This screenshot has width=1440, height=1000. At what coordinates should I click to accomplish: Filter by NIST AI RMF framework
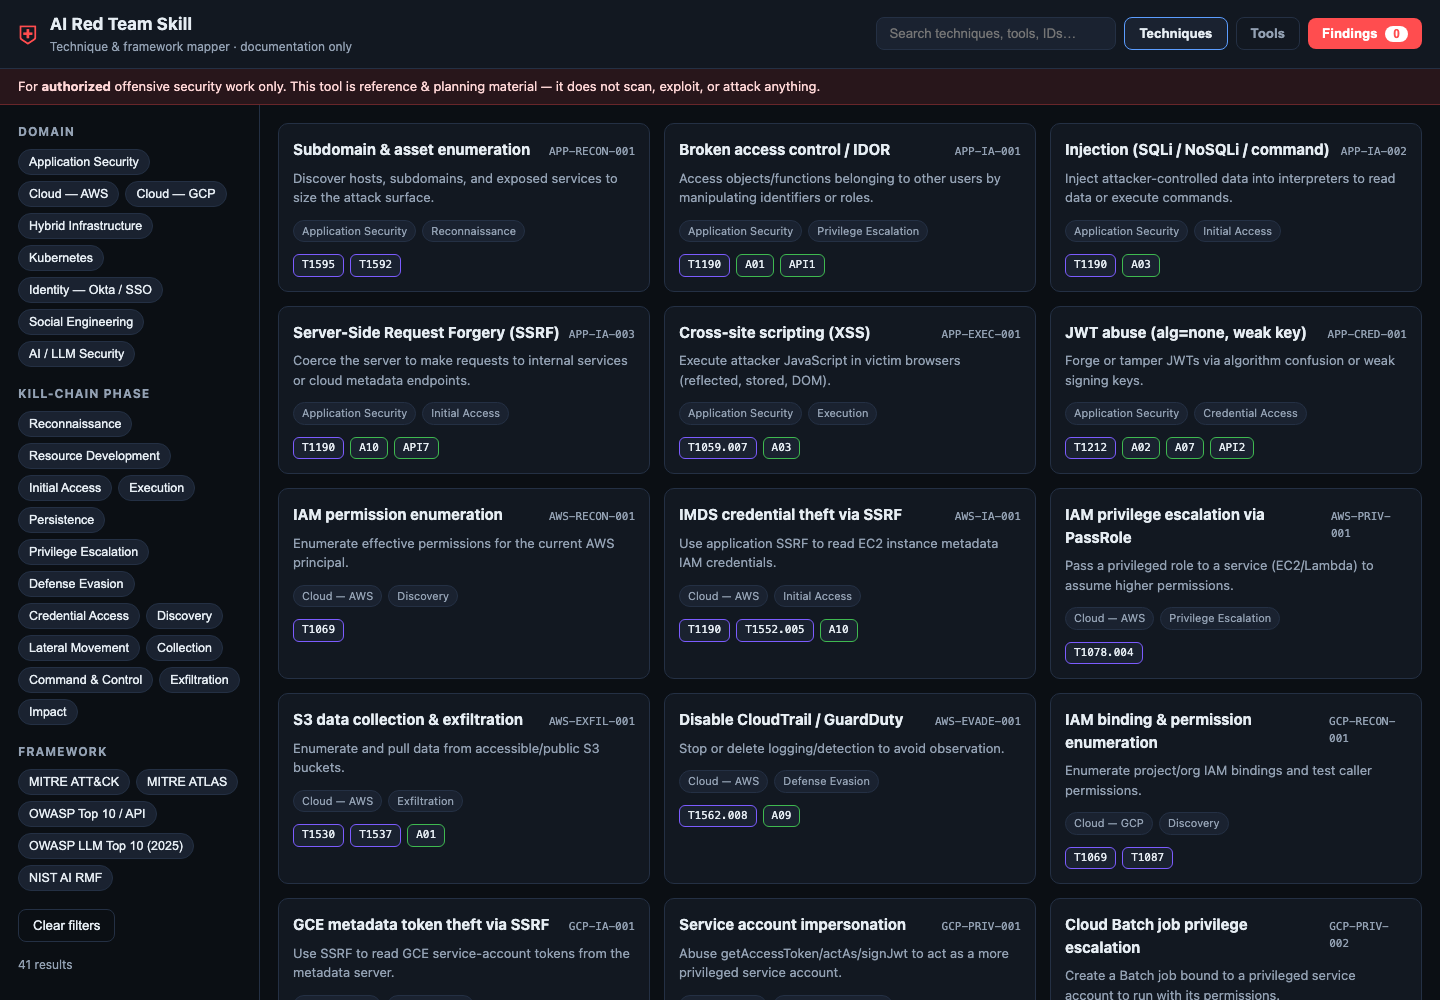point(65,878)
